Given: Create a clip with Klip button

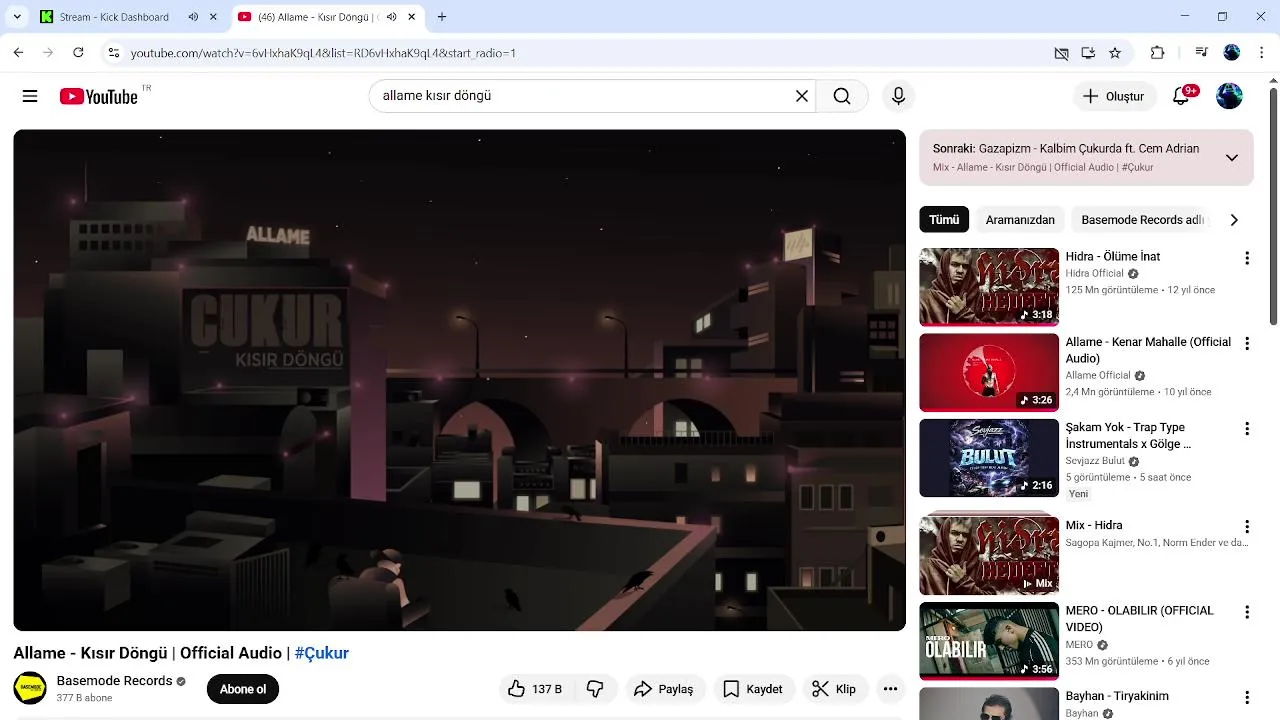Looking at the screenshot, I should pyautogui.click(x=834, y=689).
